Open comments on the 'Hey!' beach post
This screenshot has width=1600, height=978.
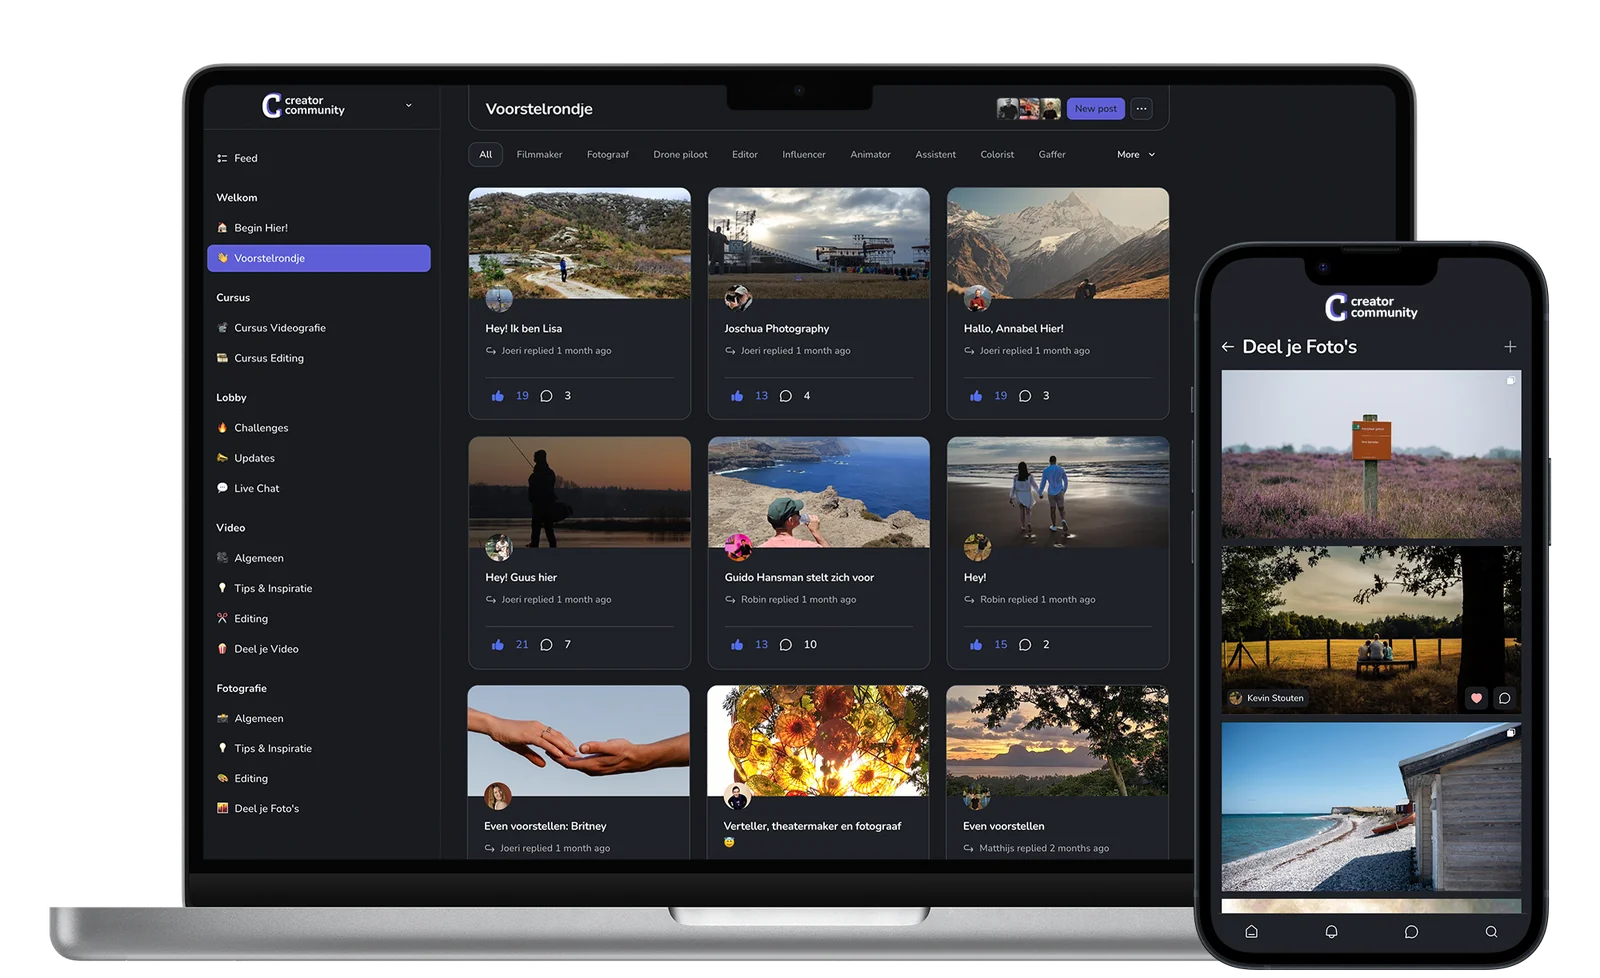(1025, 645)
